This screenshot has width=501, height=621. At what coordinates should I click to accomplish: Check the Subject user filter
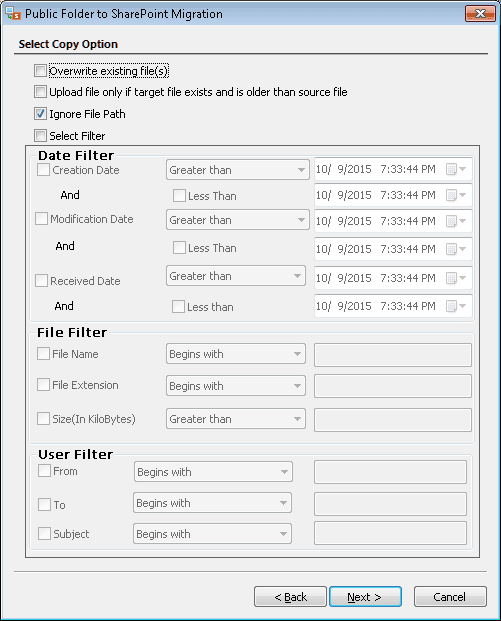pos(44,534)
